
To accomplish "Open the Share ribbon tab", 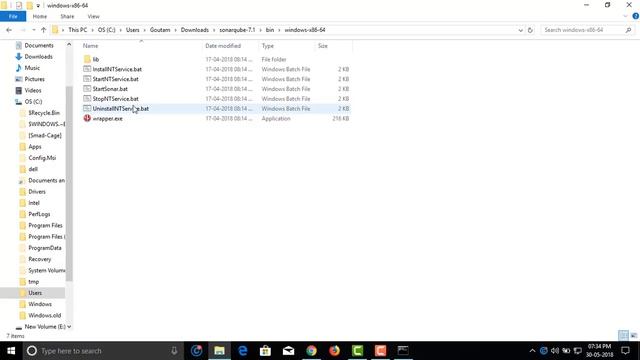I will [x=67, y=16].
